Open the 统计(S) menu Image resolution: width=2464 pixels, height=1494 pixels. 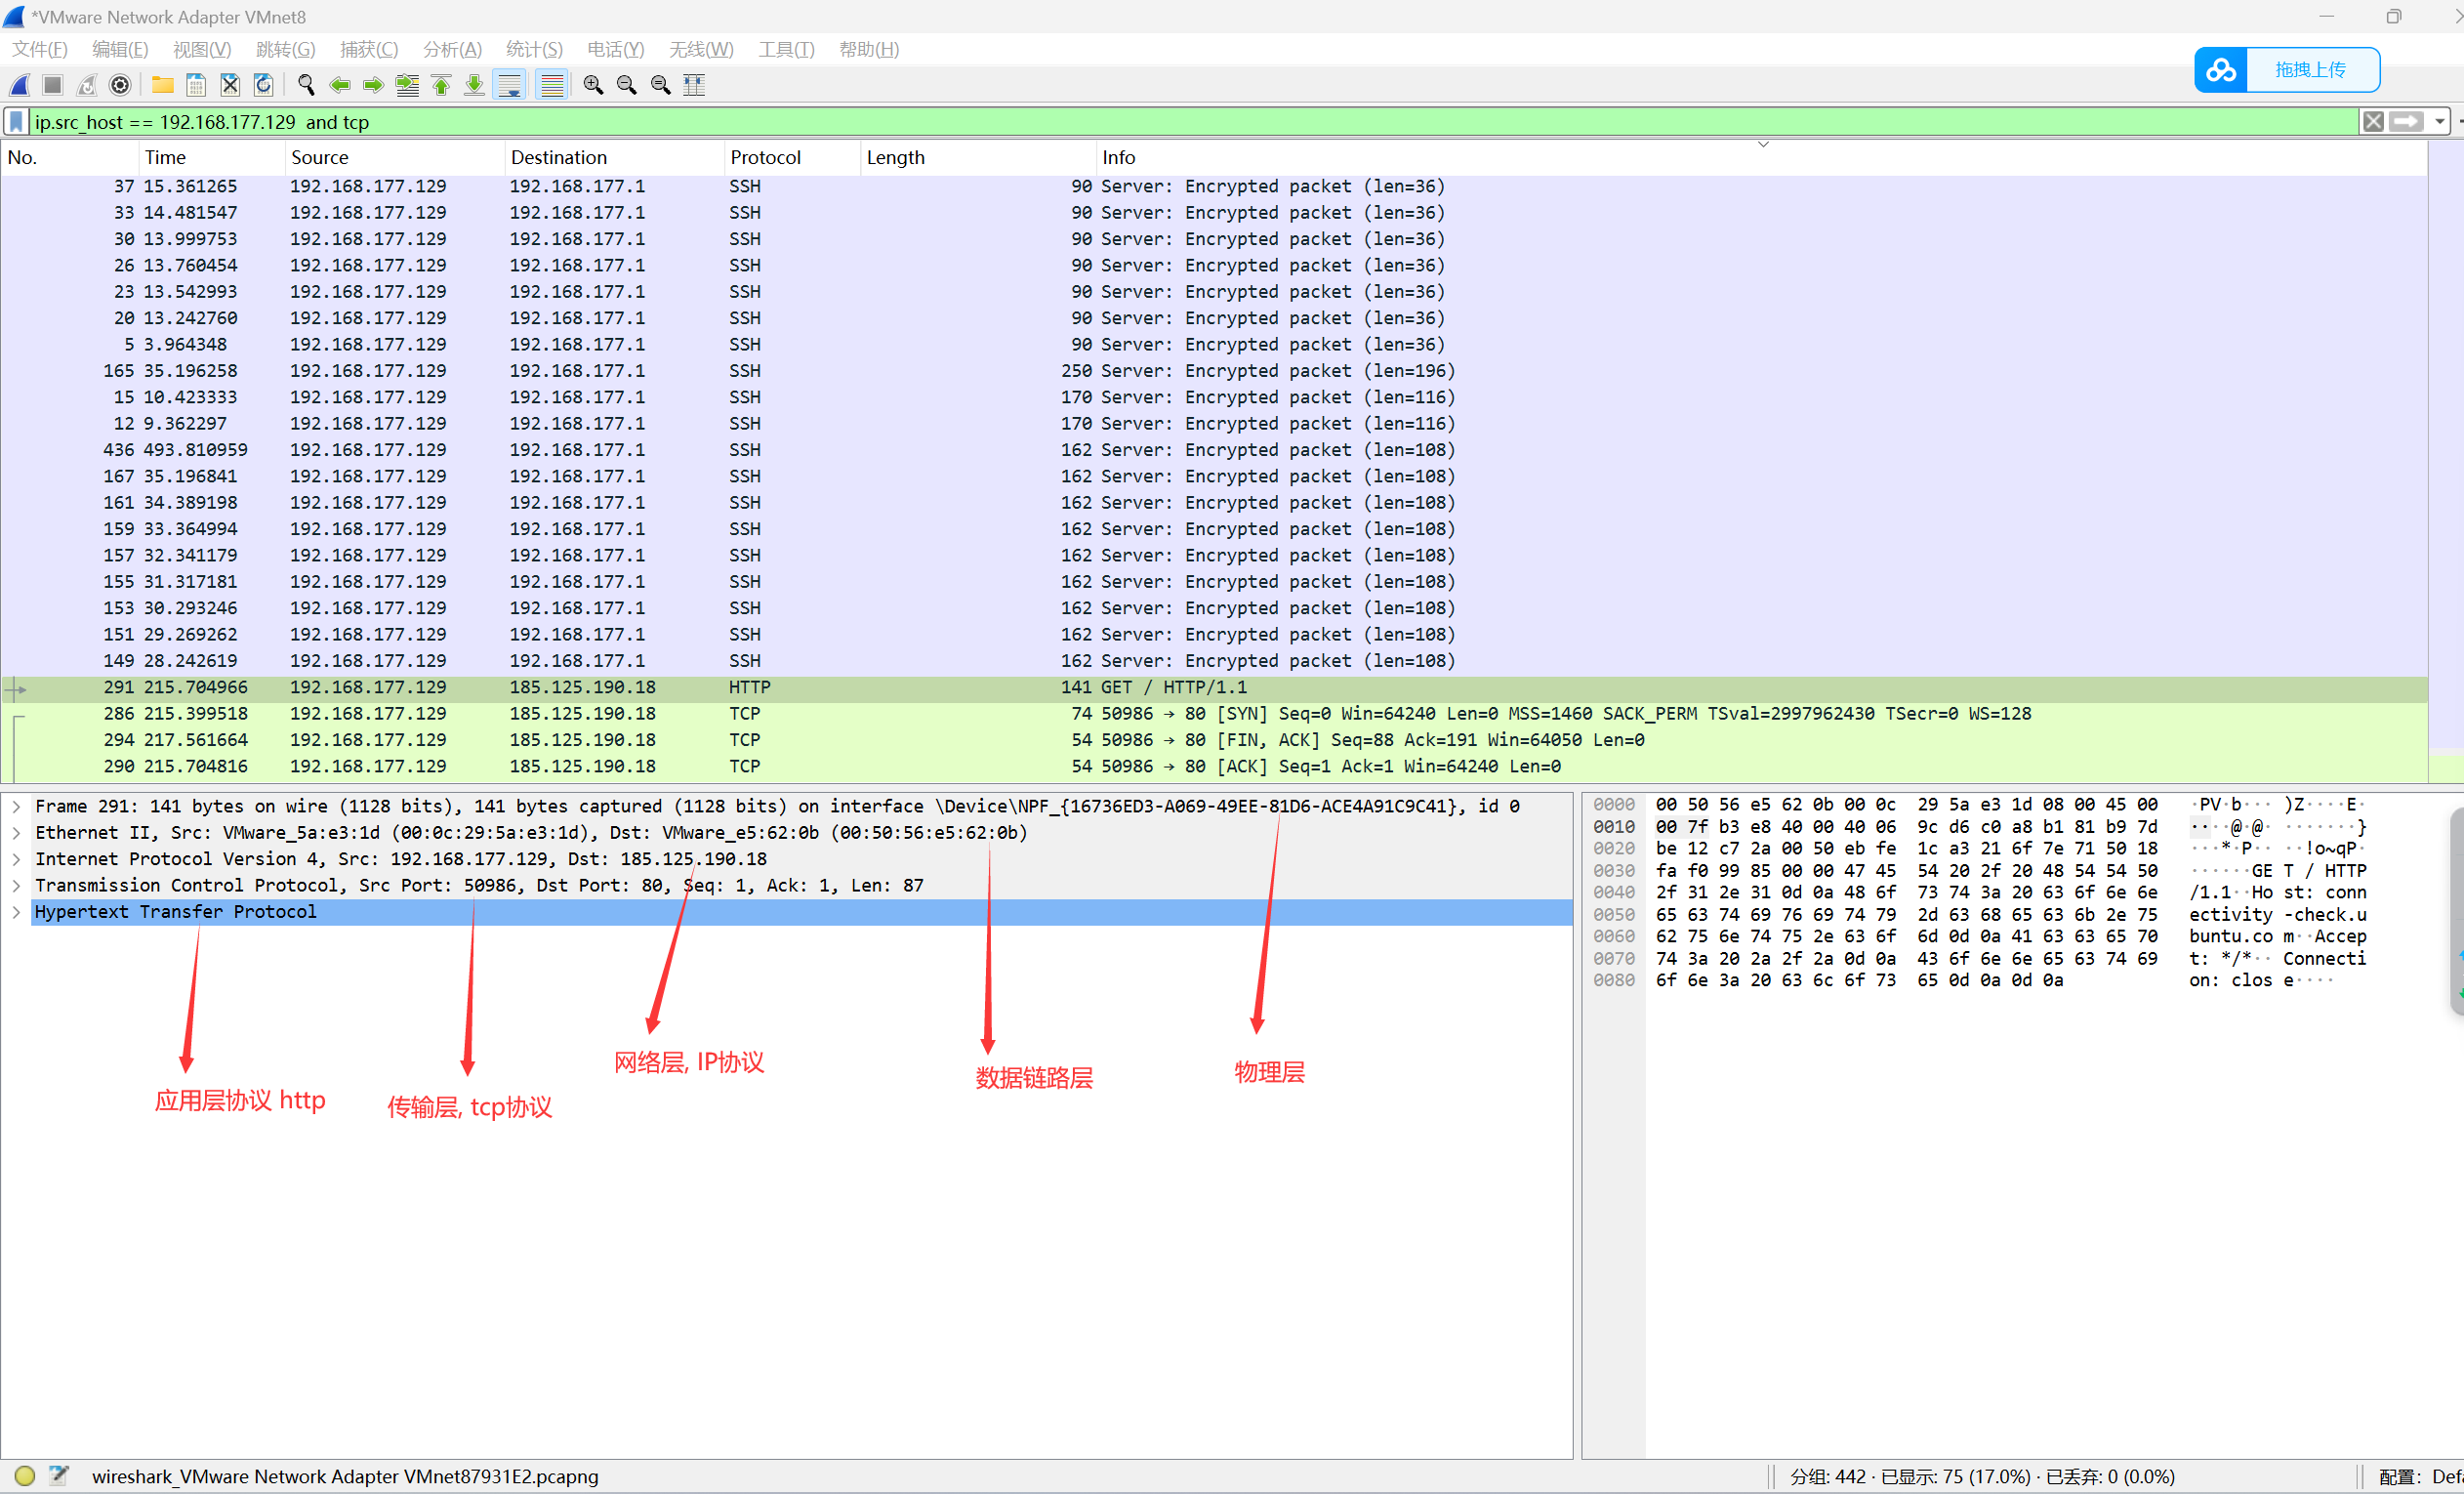534,49
